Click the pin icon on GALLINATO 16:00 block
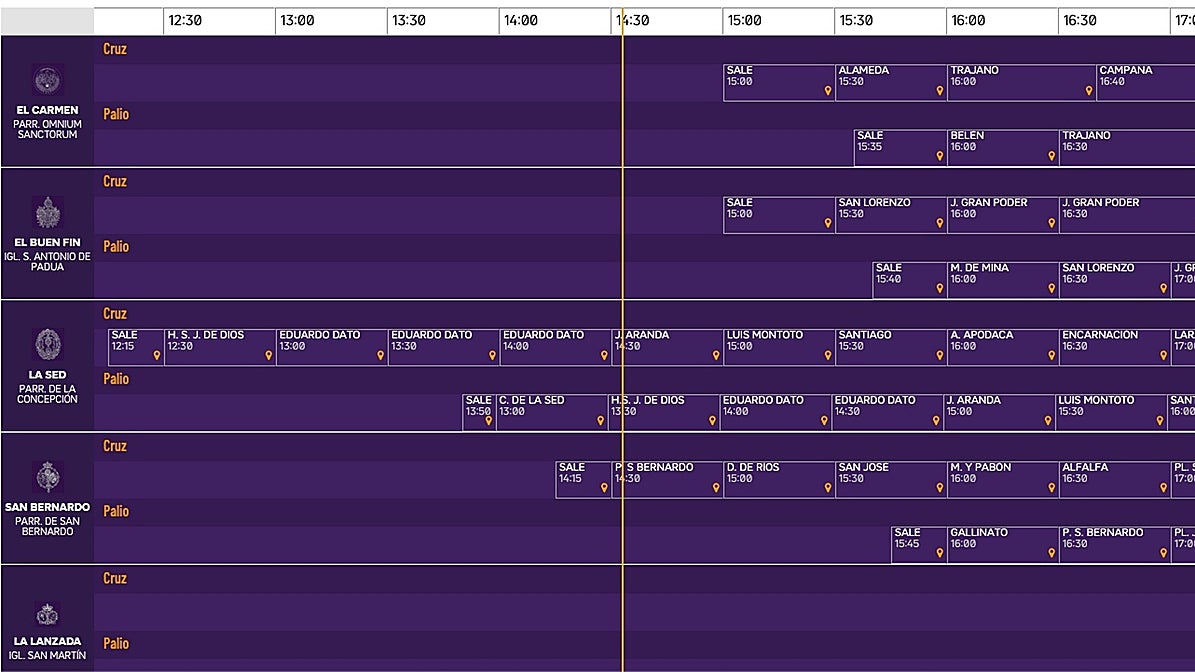The image size is (1195, 672). tap(1051, 552)
